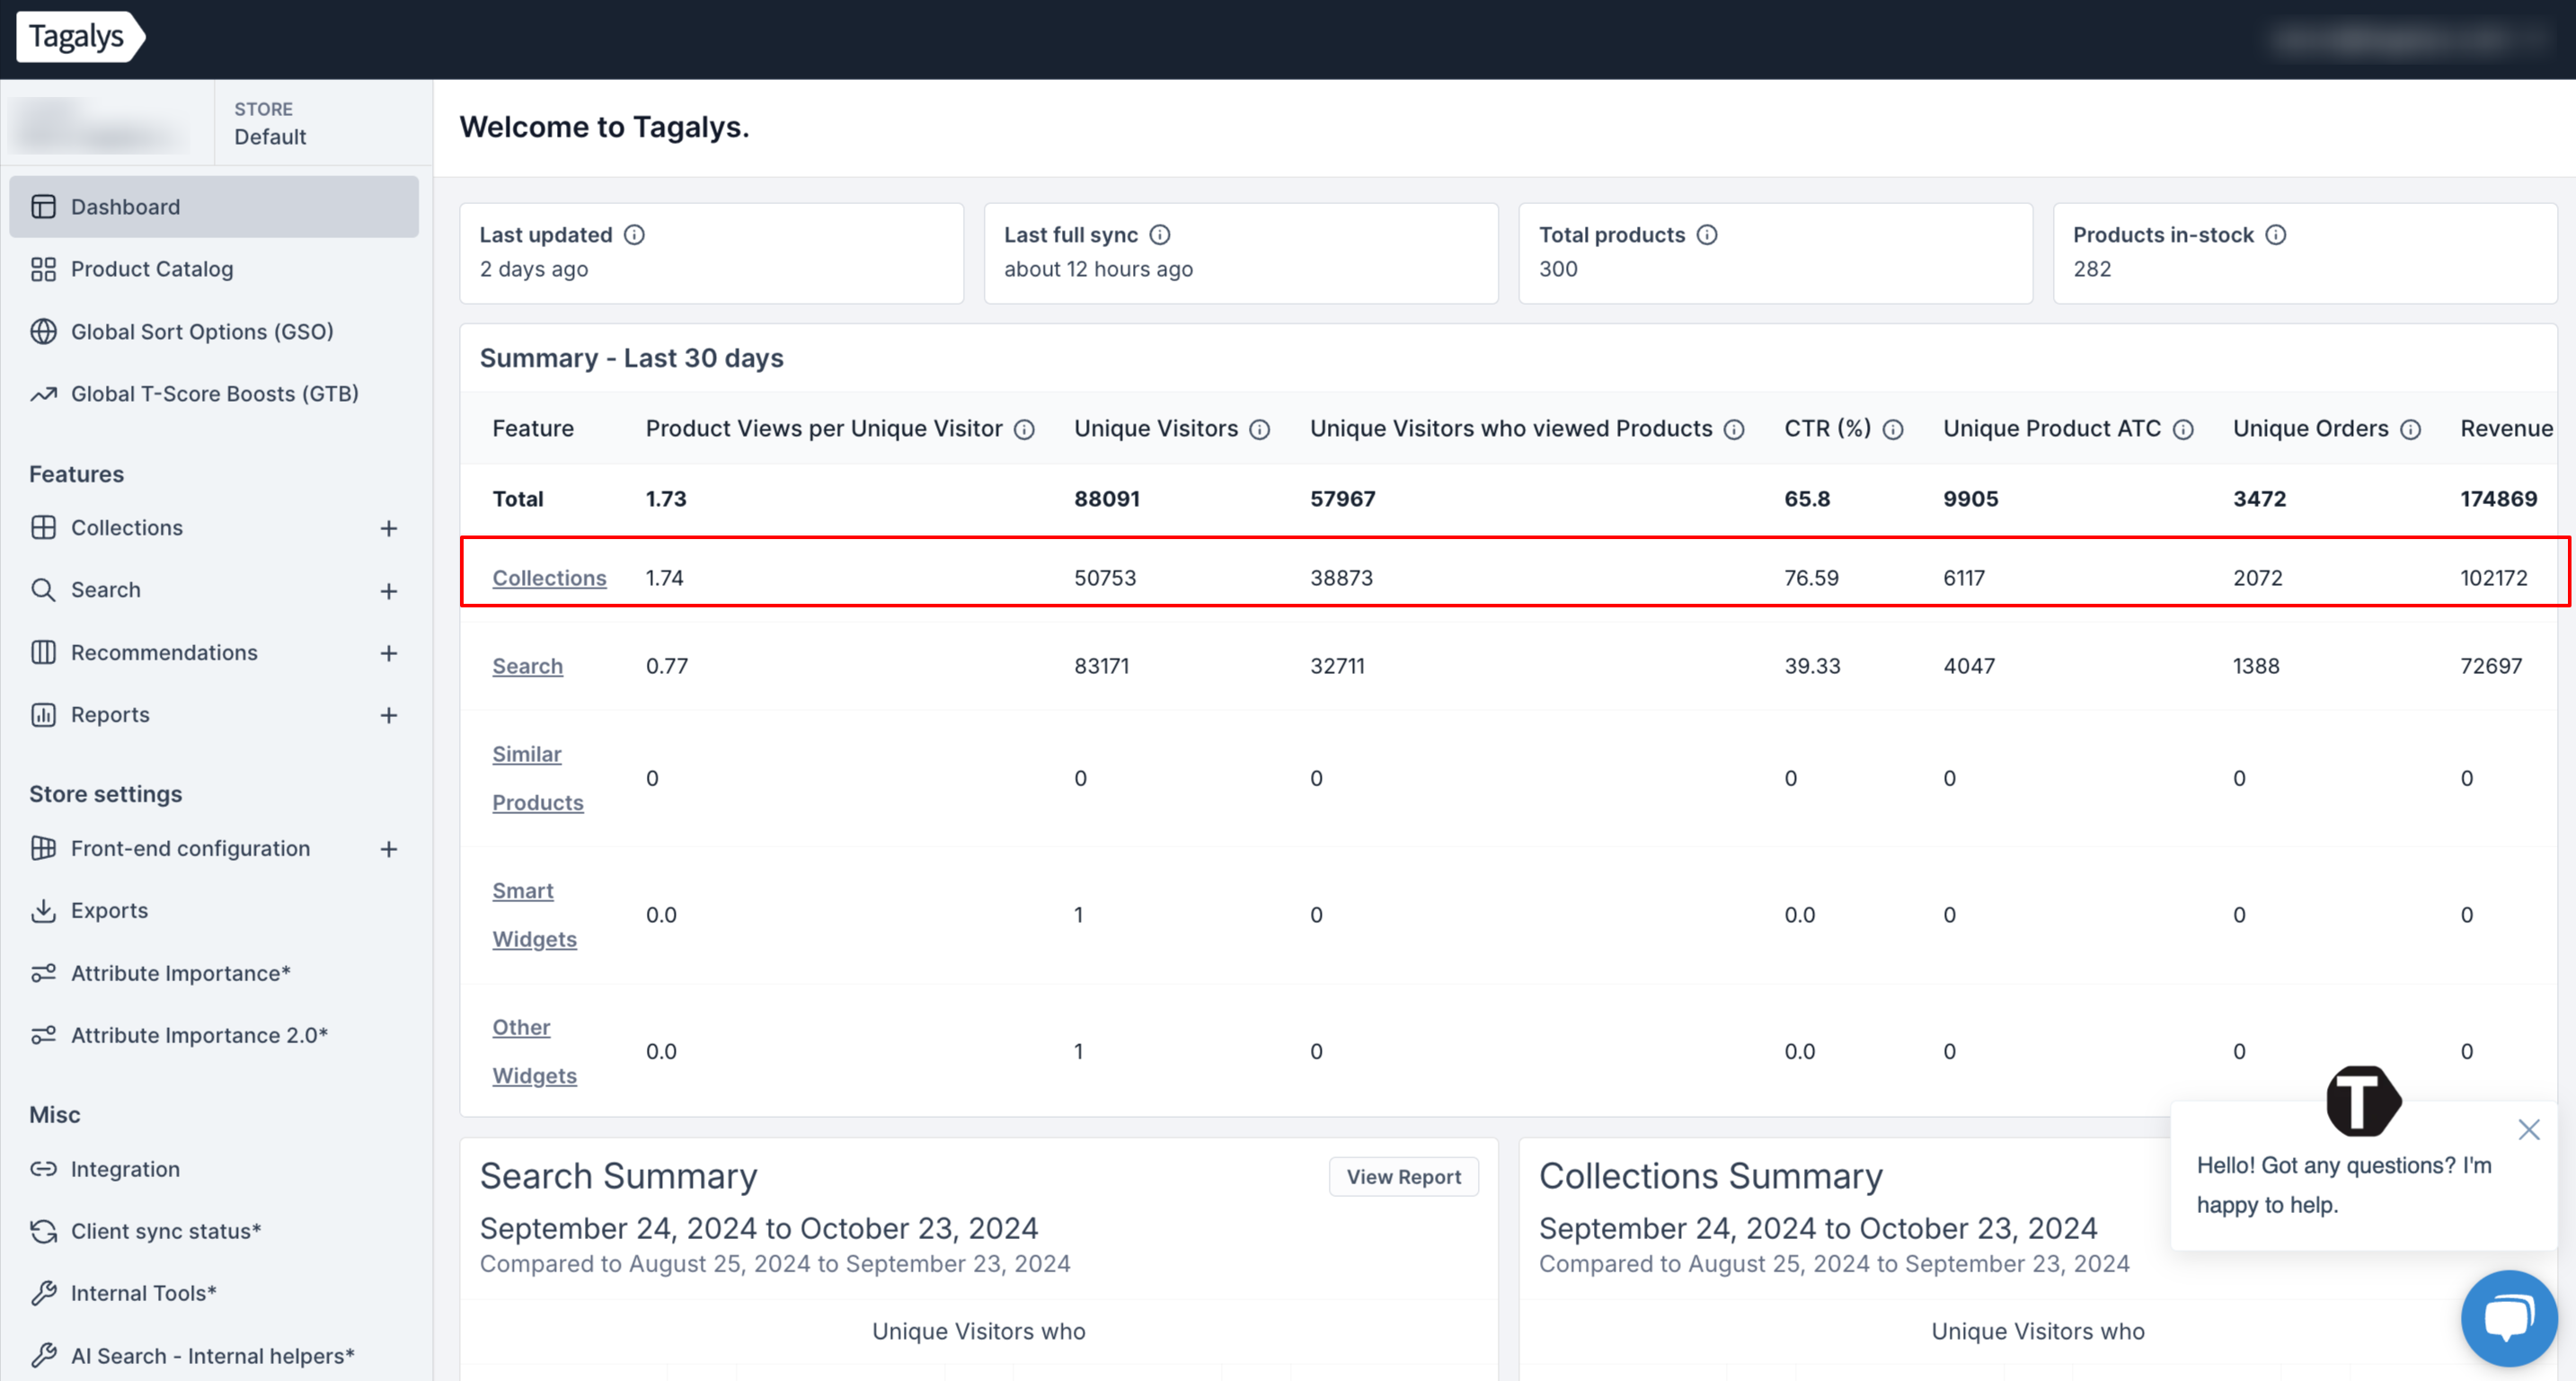Click the Exports download icon
Viewport: 2576px width, 1381px height.
(x=43, y=911)
